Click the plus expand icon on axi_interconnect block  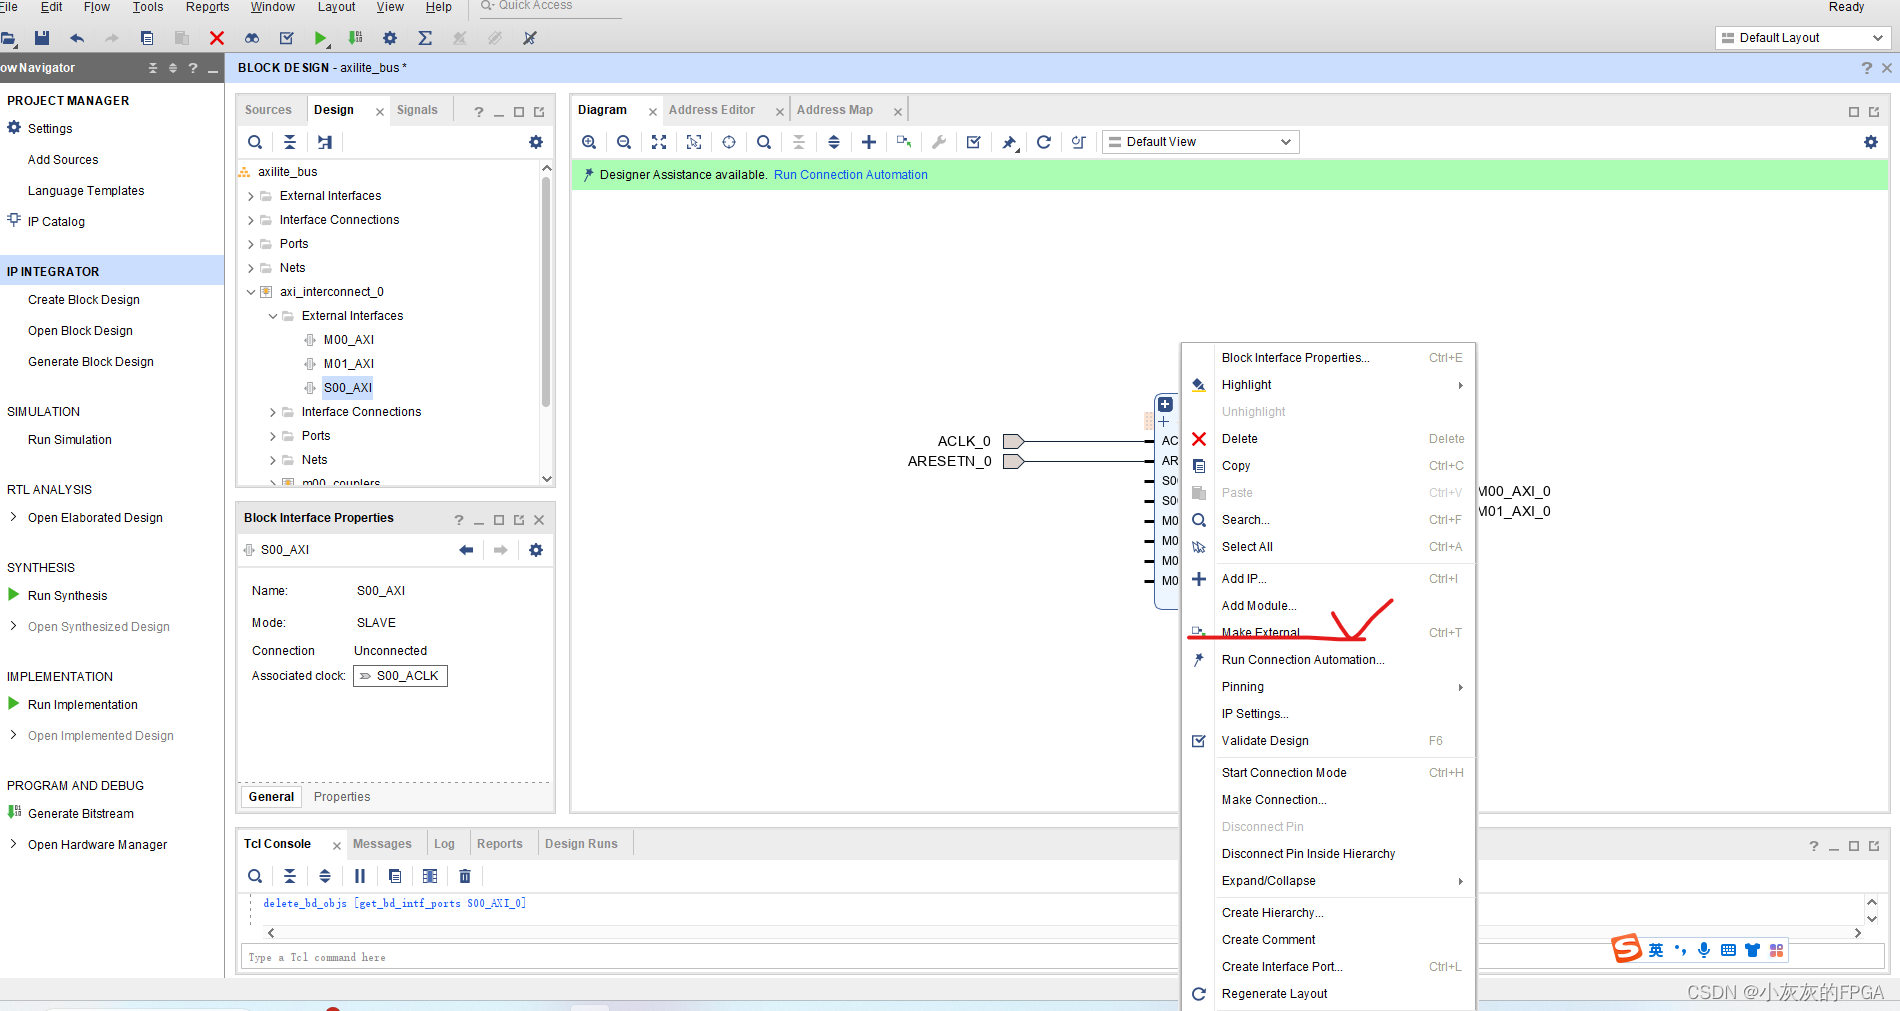pyautogui.click(x=1165, y=405)
